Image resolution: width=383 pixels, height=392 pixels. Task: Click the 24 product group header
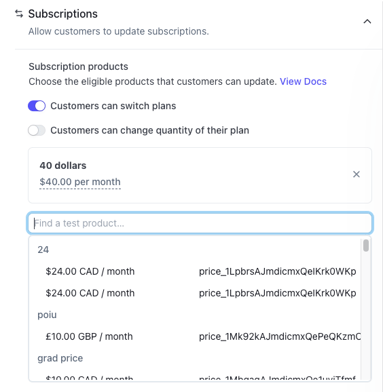pyautogui.click(x=43, y=250)
